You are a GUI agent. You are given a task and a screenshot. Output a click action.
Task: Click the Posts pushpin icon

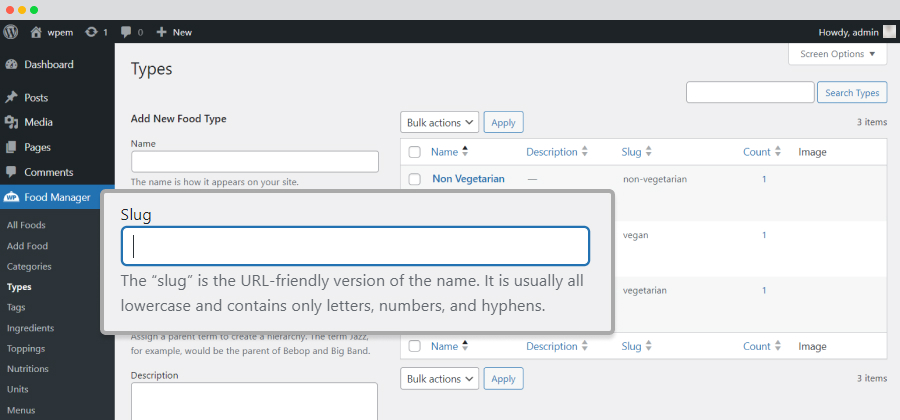[x=11, y=98]
